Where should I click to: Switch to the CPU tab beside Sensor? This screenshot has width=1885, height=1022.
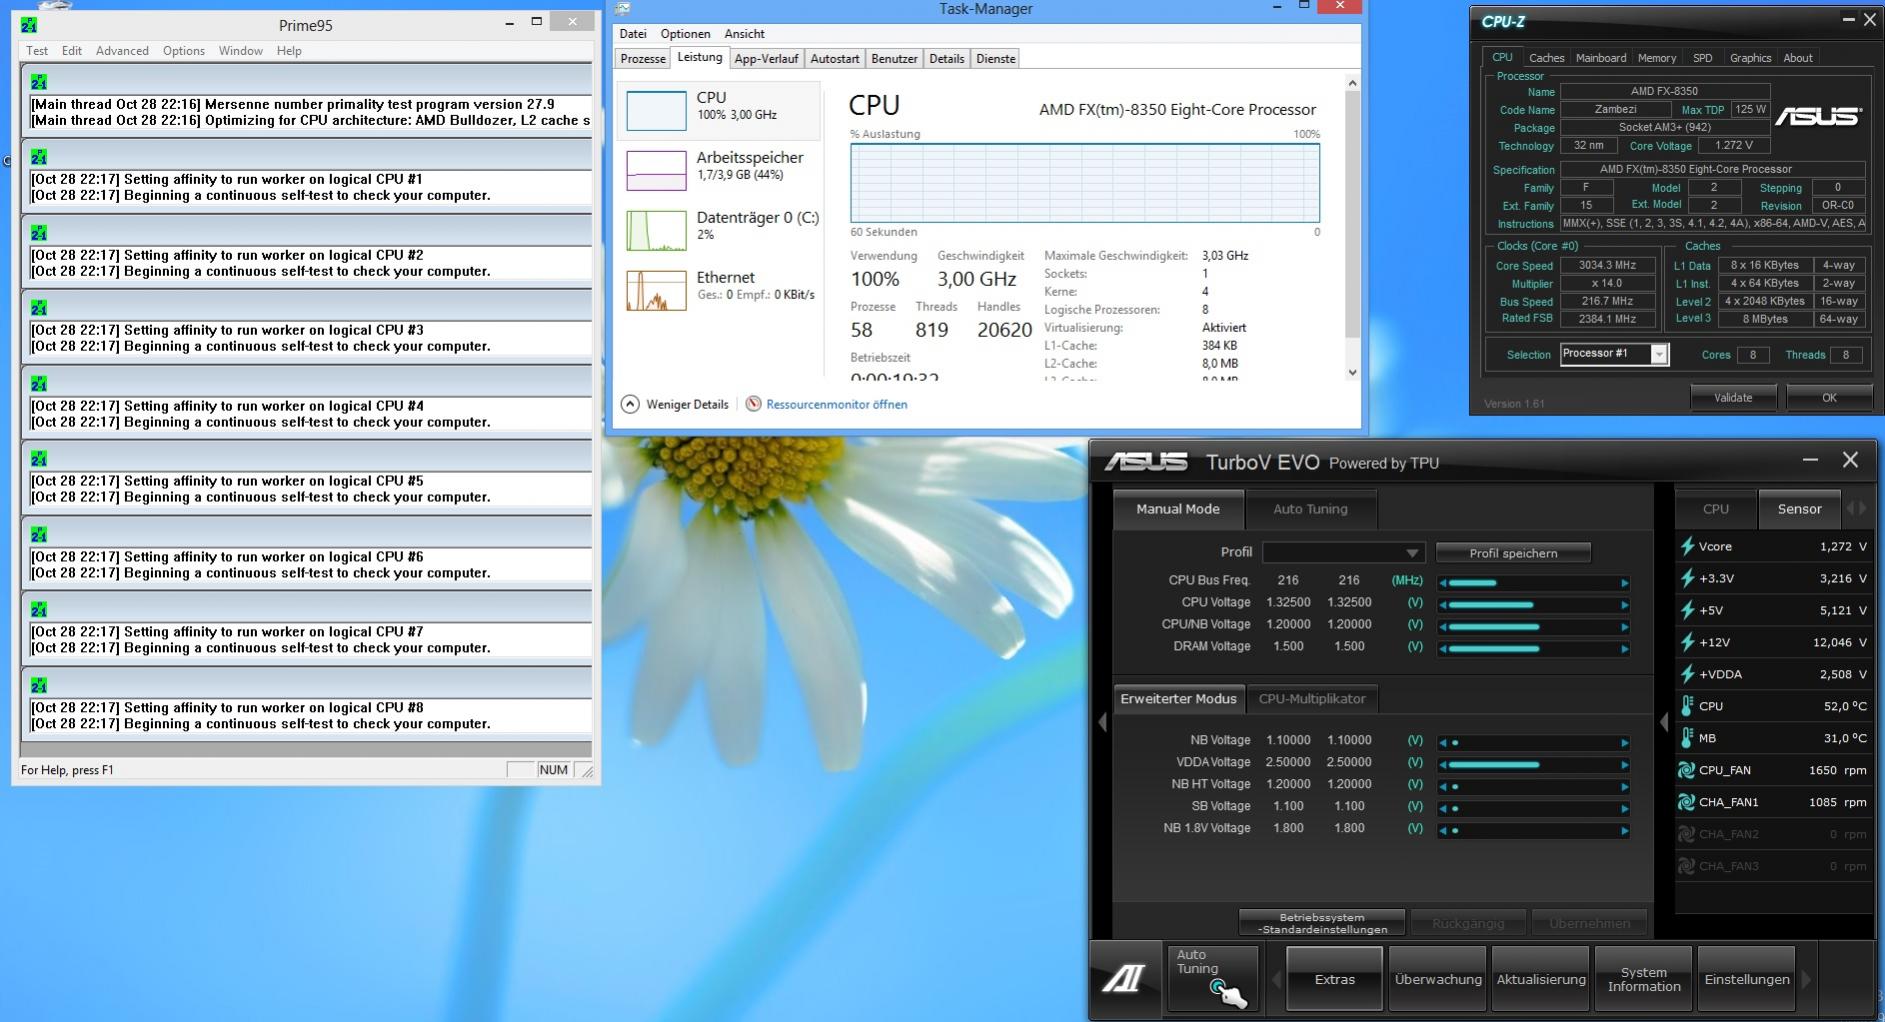coord(1716,509)
